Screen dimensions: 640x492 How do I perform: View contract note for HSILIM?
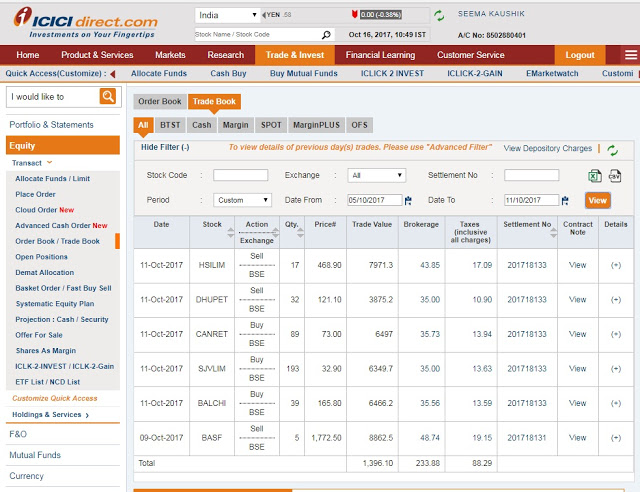[577, 265]
